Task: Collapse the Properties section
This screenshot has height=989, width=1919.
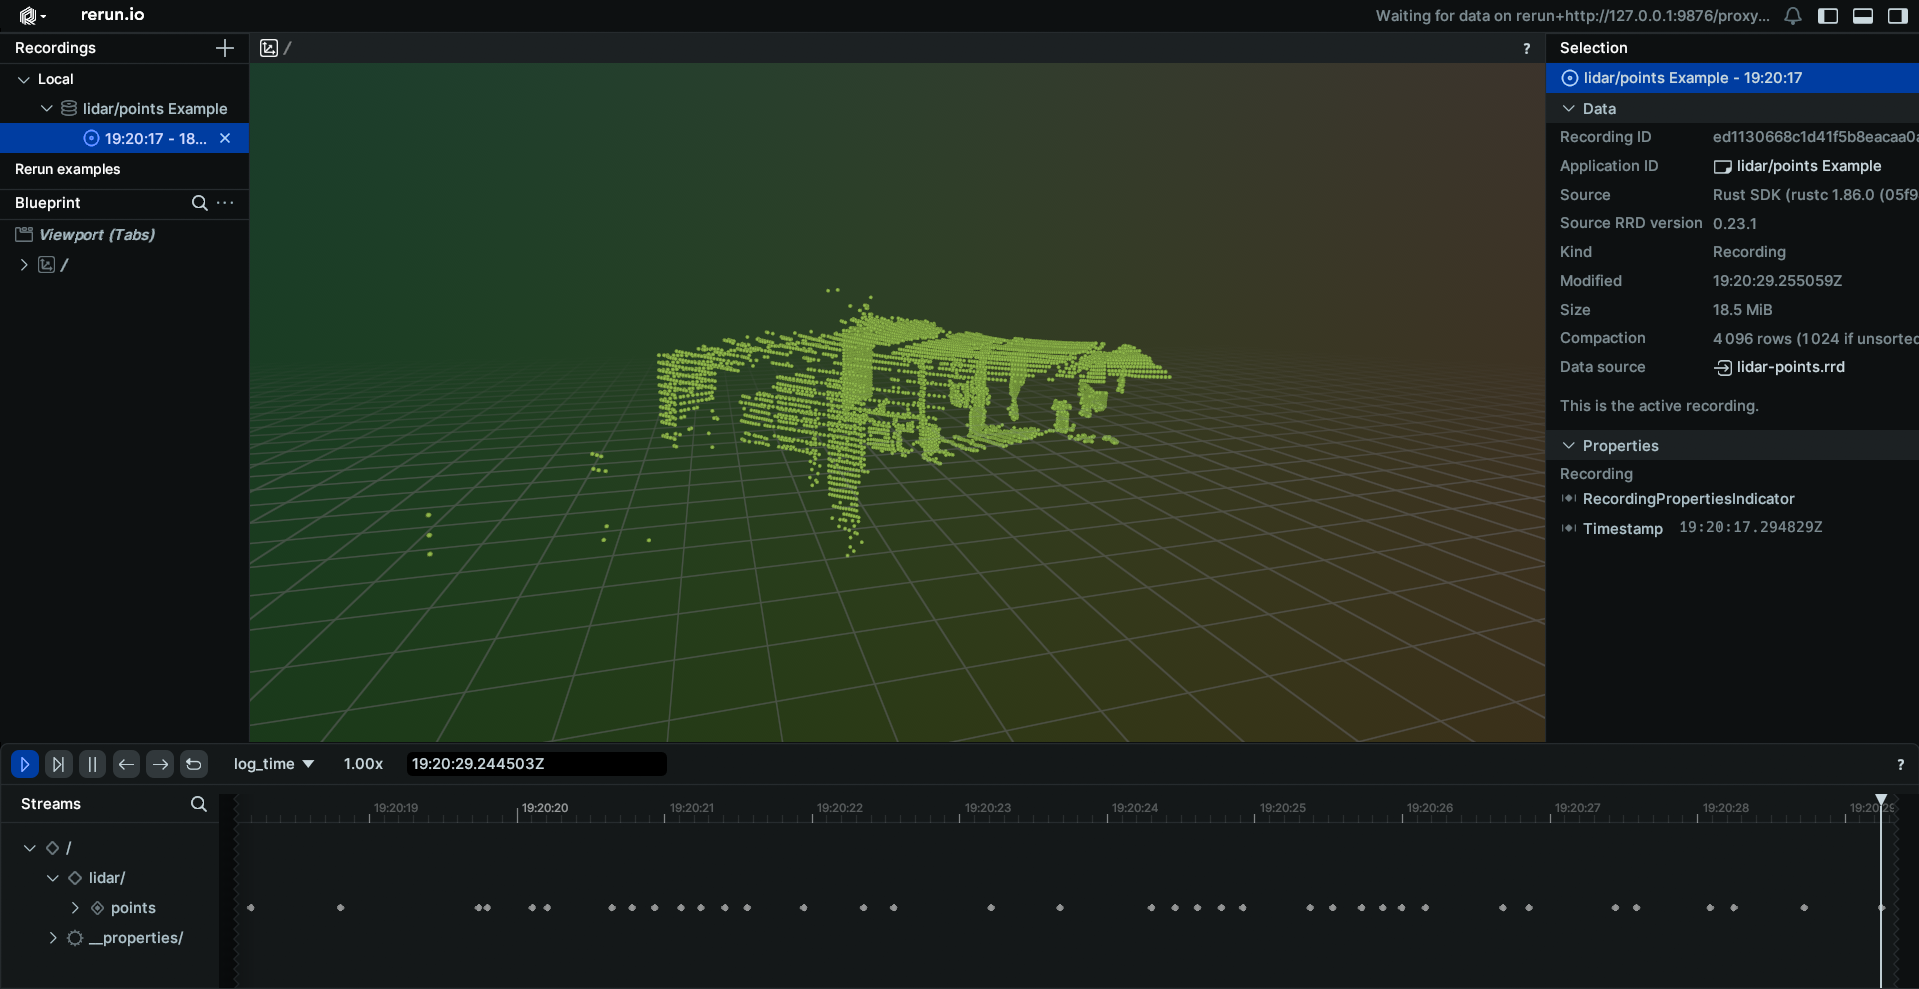Action: pos(1569,446)
